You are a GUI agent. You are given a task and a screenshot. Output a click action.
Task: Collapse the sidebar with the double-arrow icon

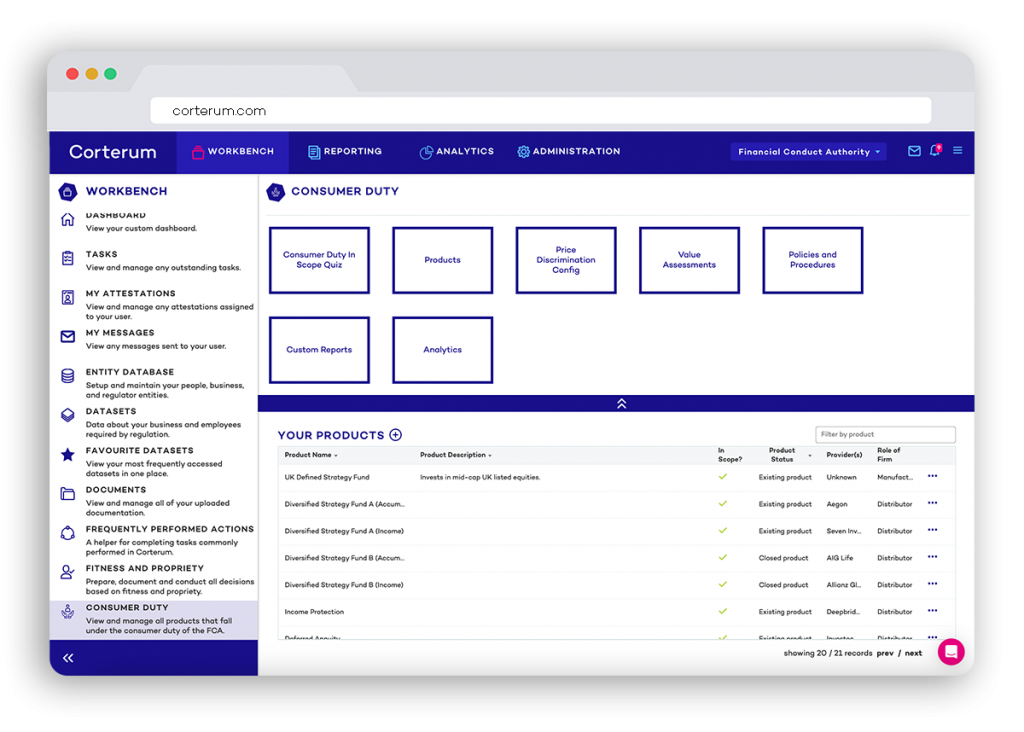click(68, 658)
